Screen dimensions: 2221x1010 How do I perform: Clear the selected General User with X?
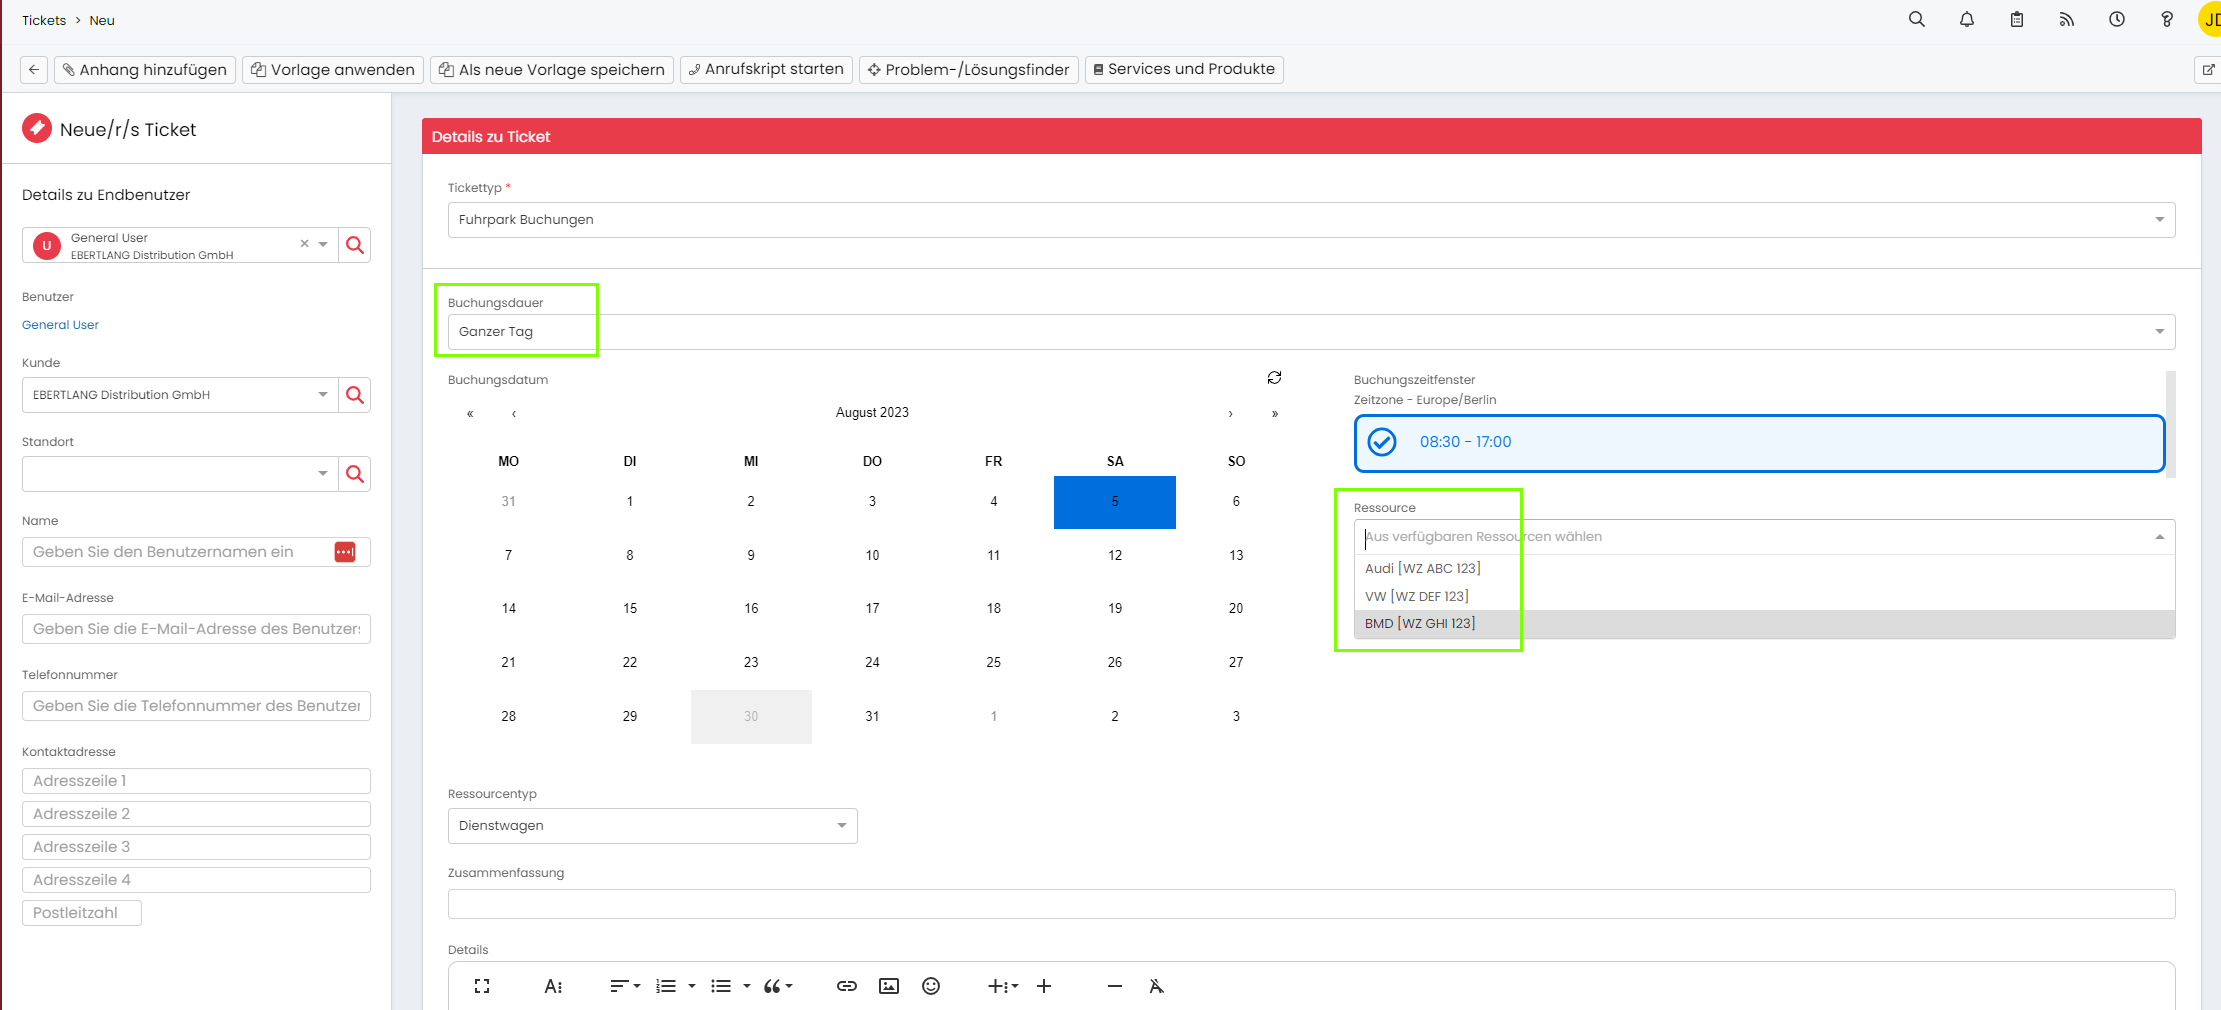pyautogui.click(x=304, y=244)
